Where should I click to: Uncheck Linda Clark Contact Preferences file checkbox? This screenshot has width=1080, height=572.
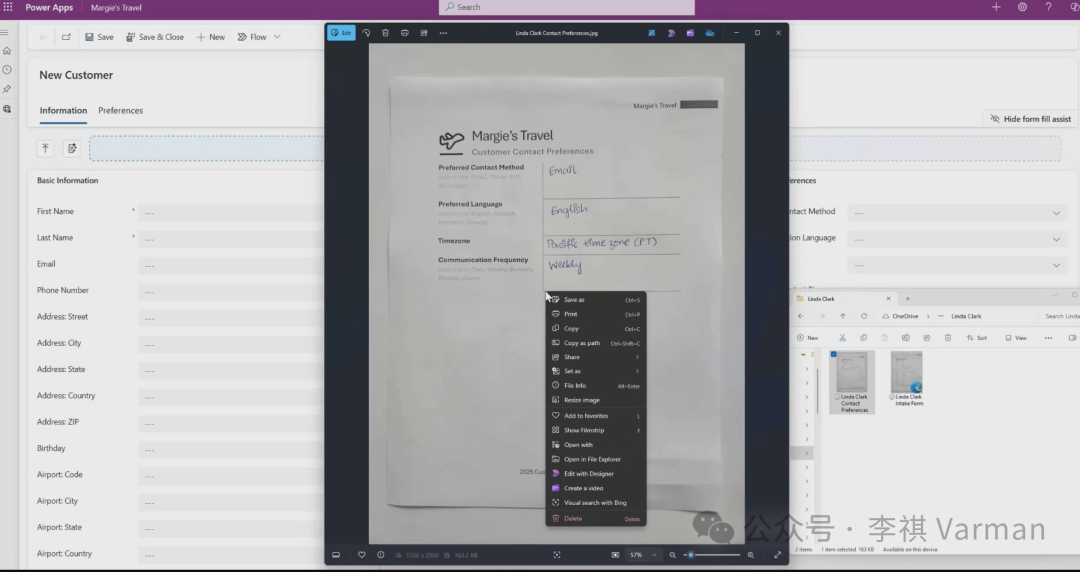coord(833,354)
